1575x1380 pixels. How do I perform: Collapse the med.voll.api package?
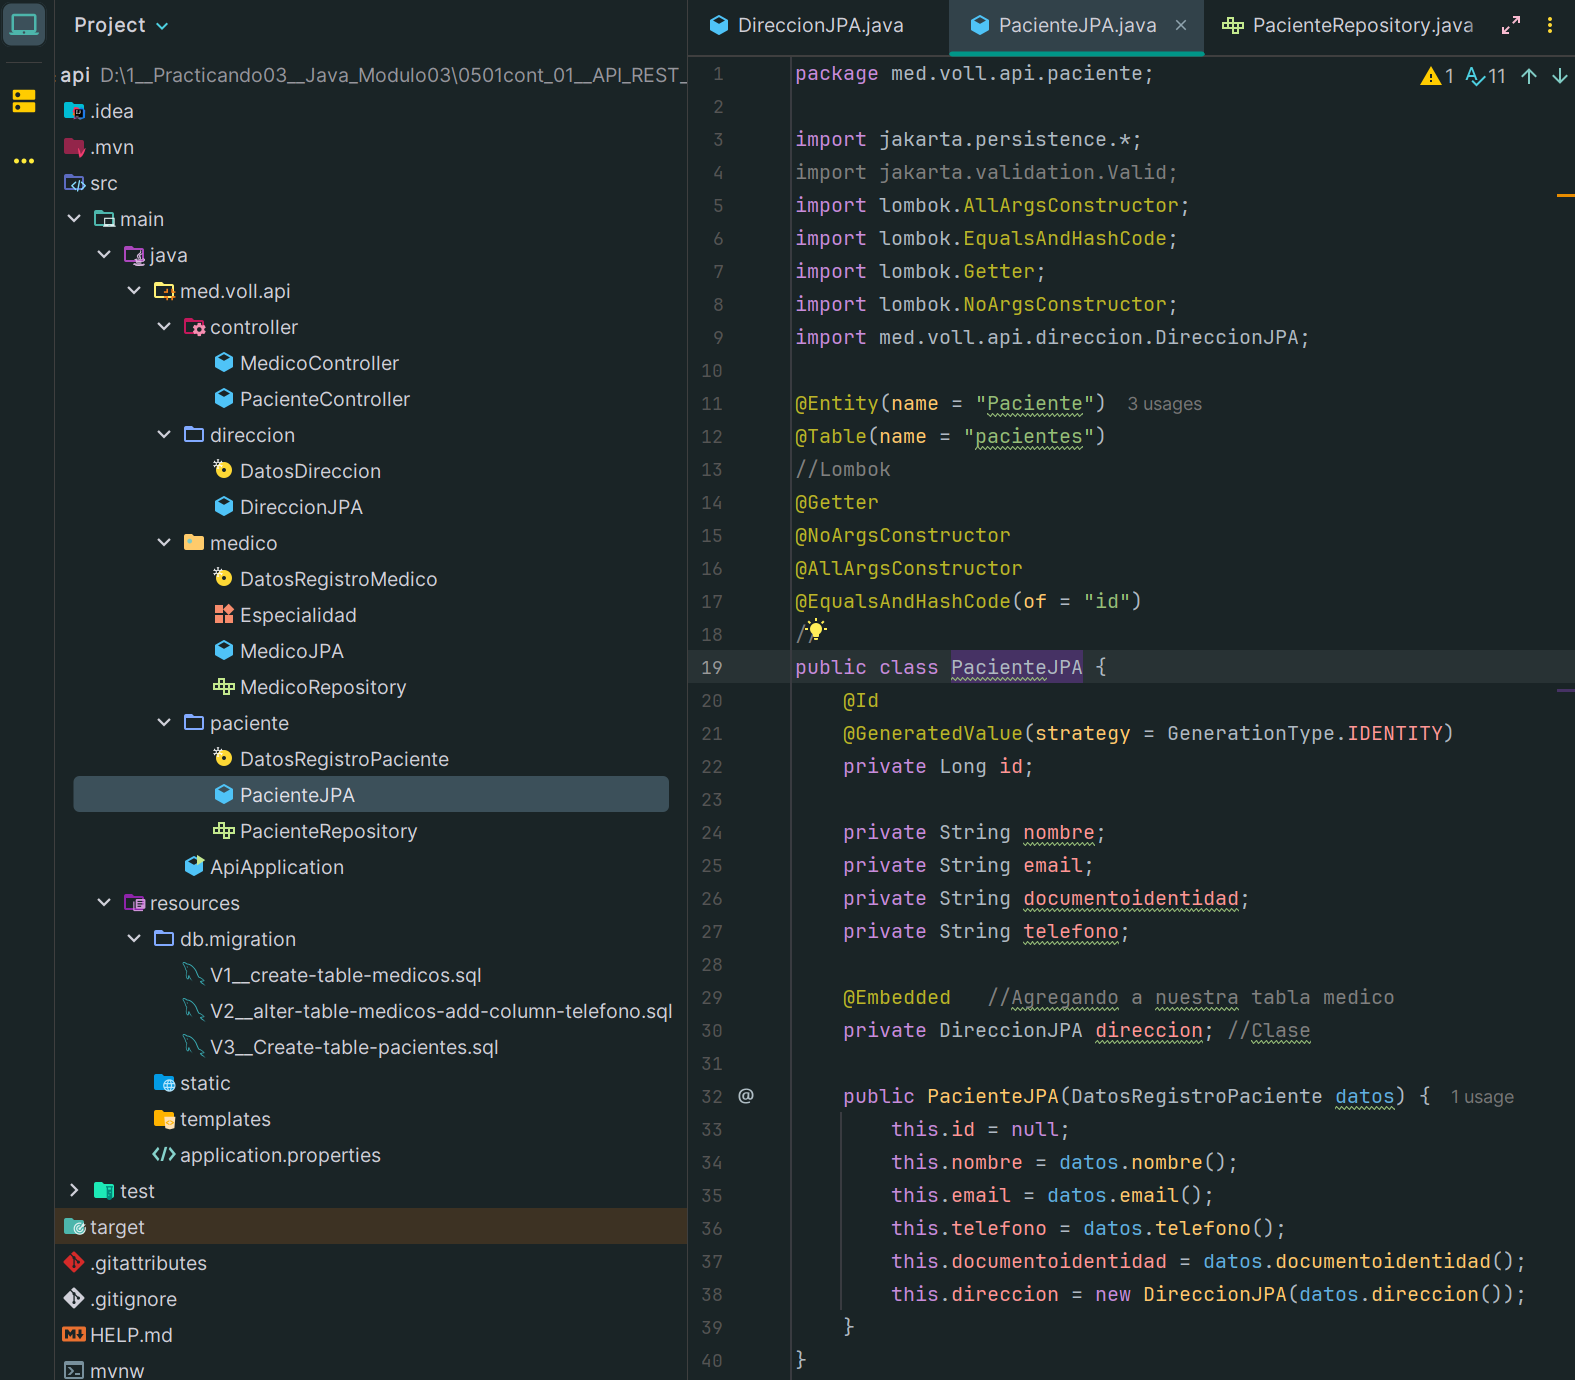tap(134, 291)
